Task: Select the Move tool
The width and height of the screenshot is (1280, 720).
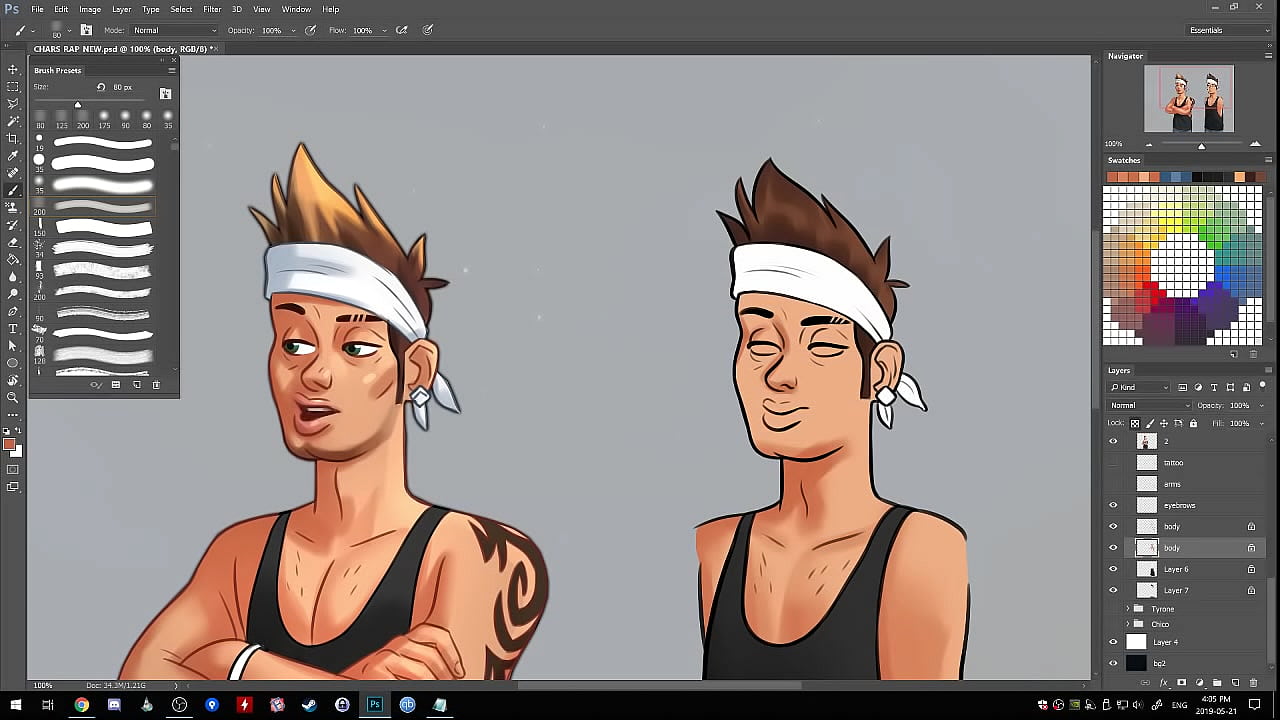Action: pyautogui.click(x=13, y=69)
